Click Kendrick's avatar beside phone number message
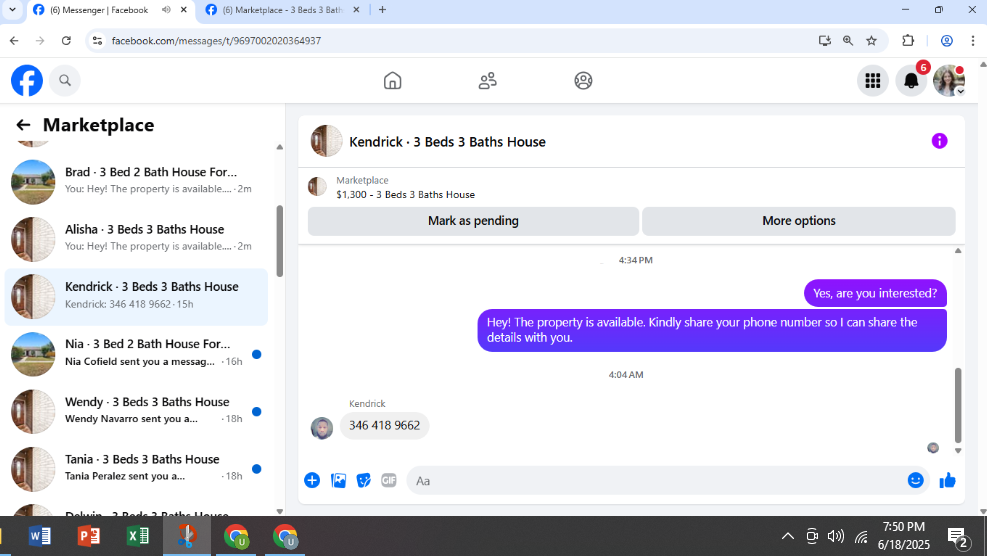This screenshot has width=987, height=556. coord(322,428)
